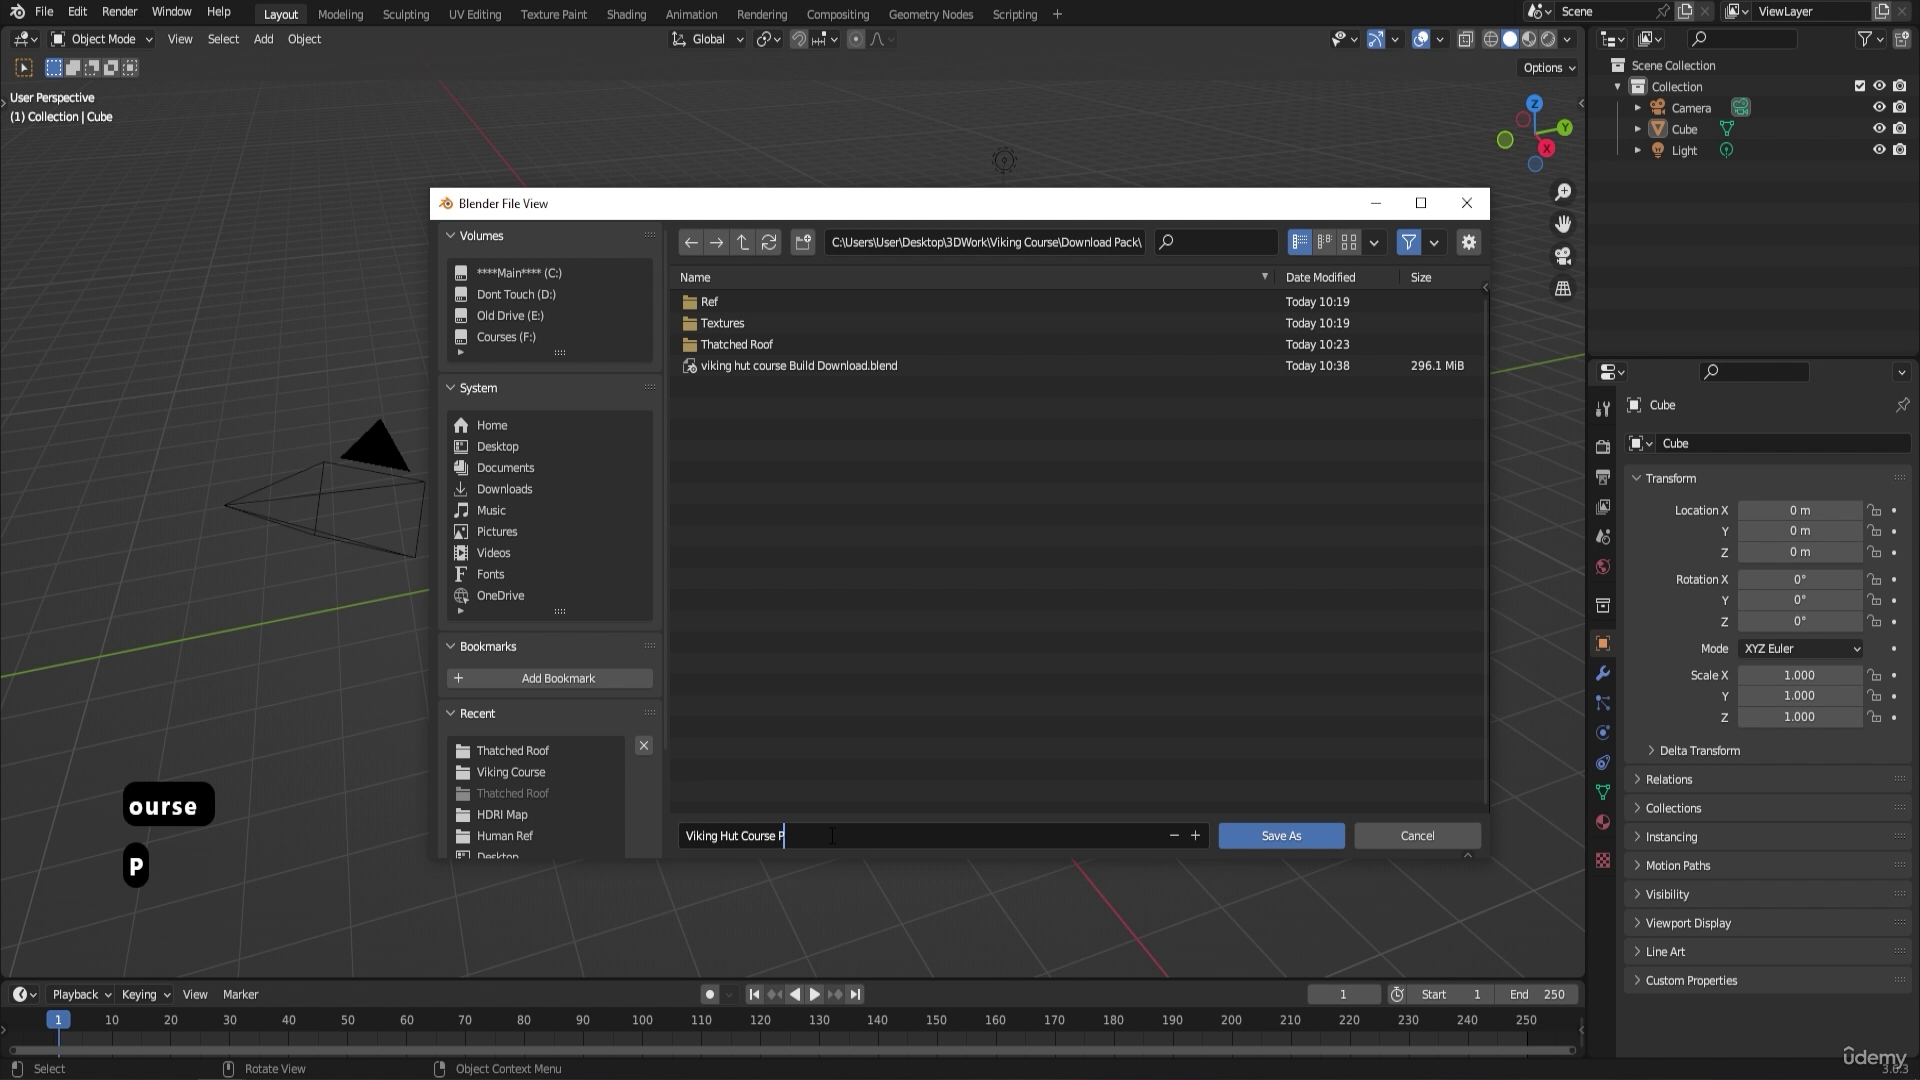Clear recent folders list X button
The width and height of the screenshot is (1920, 1080).
click(644, 746)
